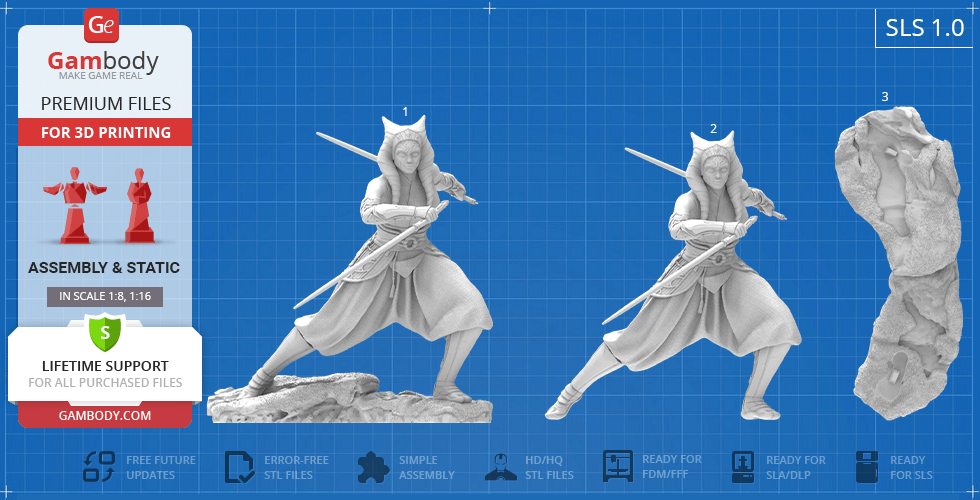This screenshot has height=500, width=980.
Task: Select the SLS 1.0 version label
Action: tap(924, 29)
